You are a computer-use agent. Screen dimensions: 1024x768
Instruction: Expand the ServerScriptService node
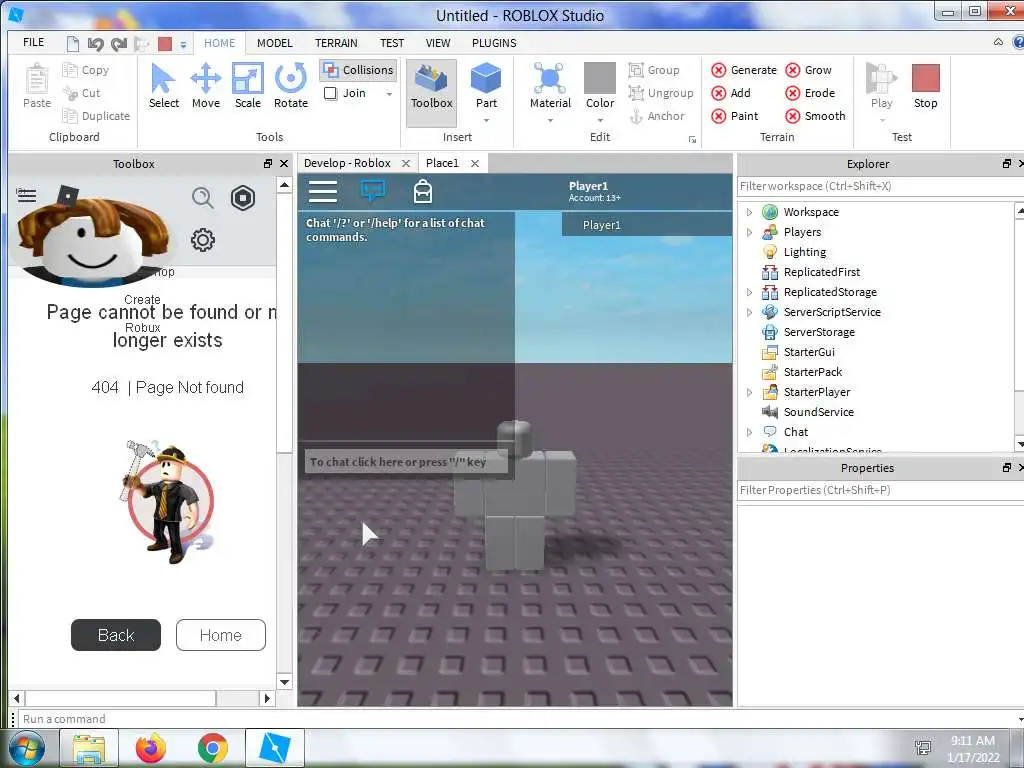click(749, 312)
